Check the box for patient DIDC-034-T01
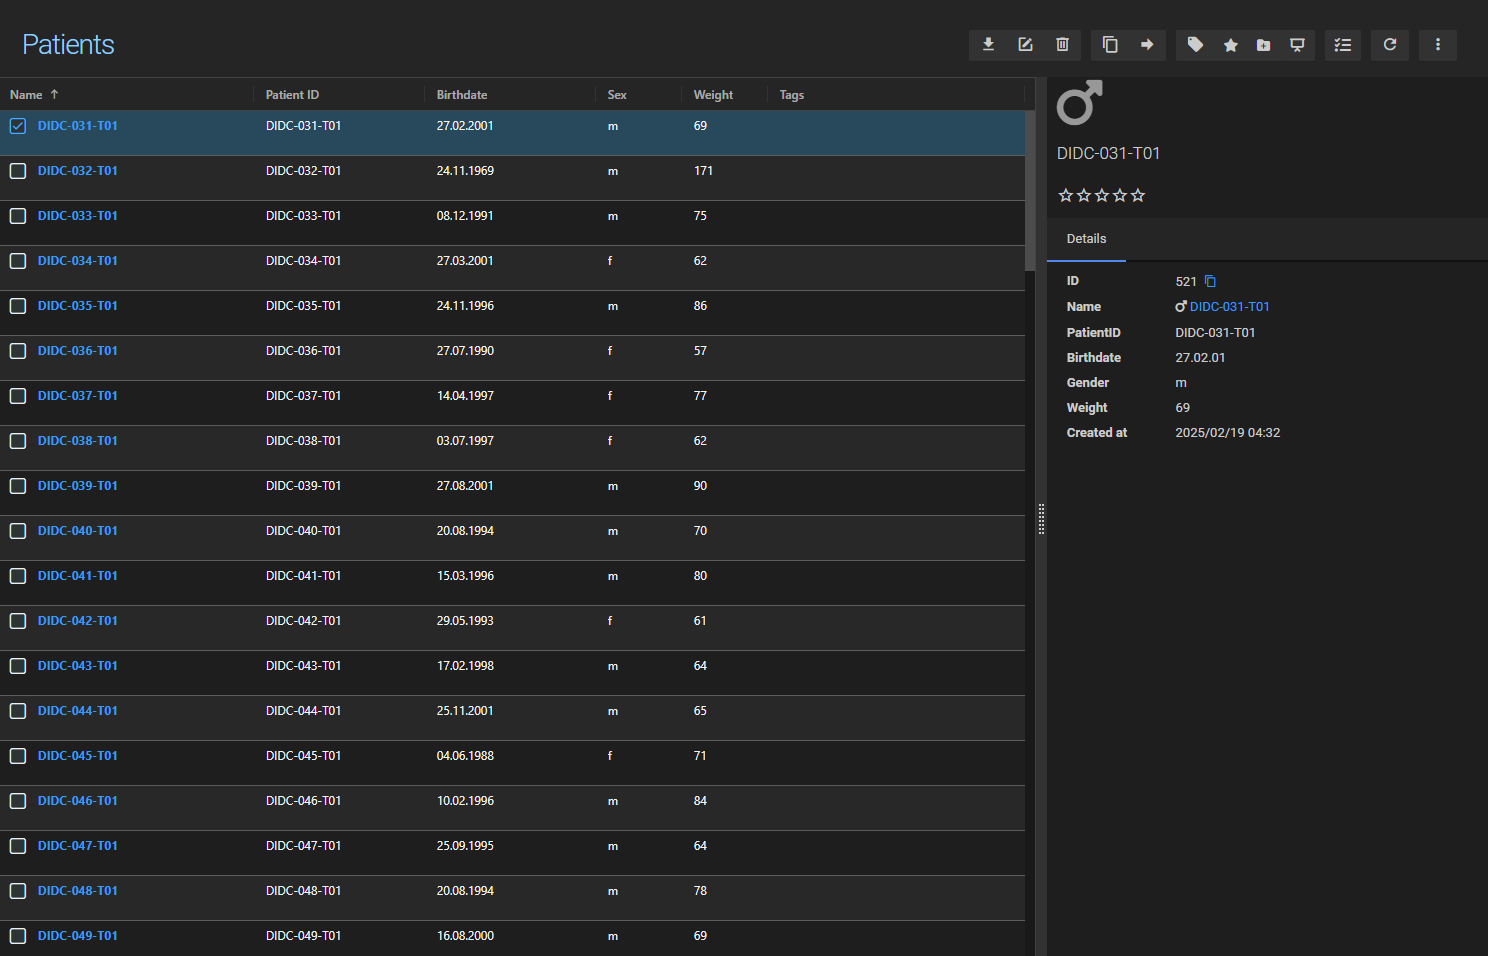1488x956 pixels. point(18,261)
